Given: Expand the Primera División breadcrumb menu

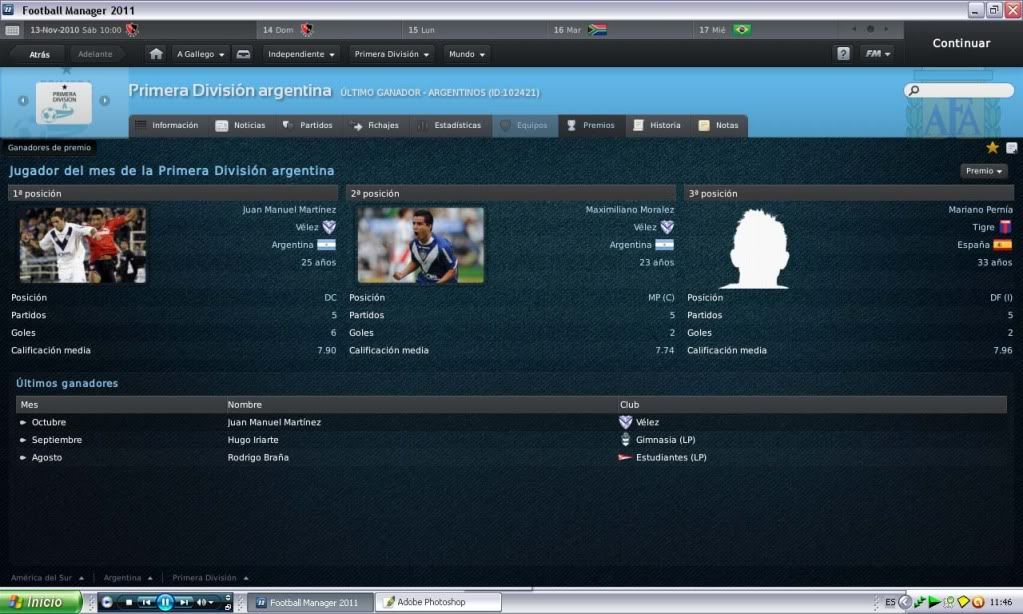Looking at the screenshot, I should tap(210, 578).
